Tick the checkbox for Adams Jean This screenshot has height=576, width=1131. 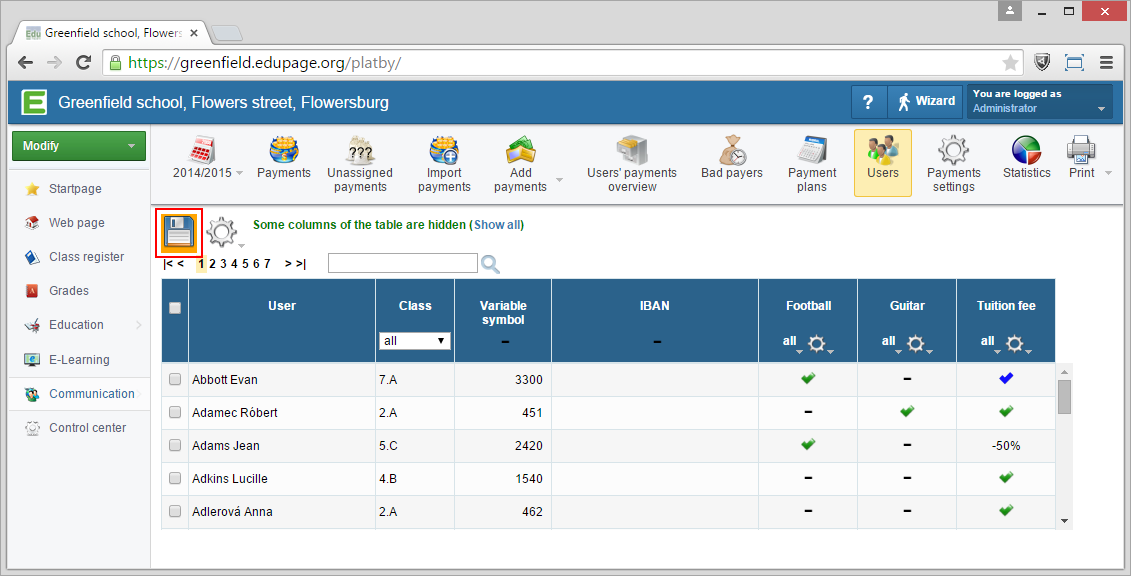(x=175, y=446)
